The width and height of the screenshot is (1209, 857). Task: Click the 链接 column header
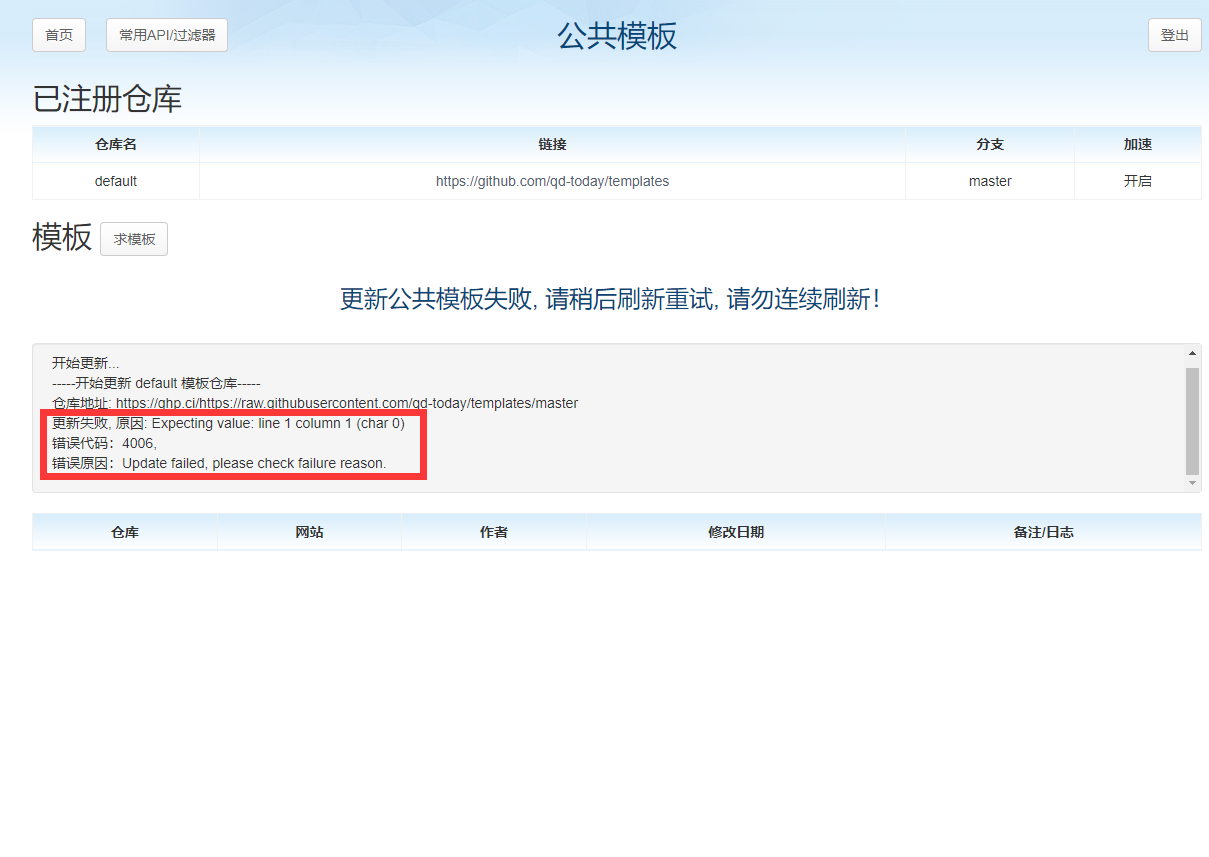552,144
